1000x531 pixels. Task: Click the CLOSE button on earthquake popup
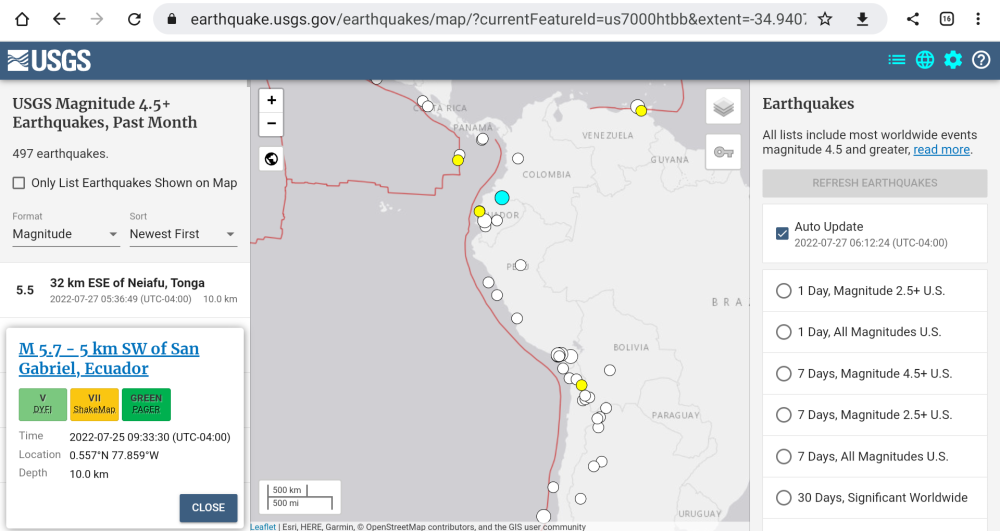208,507
